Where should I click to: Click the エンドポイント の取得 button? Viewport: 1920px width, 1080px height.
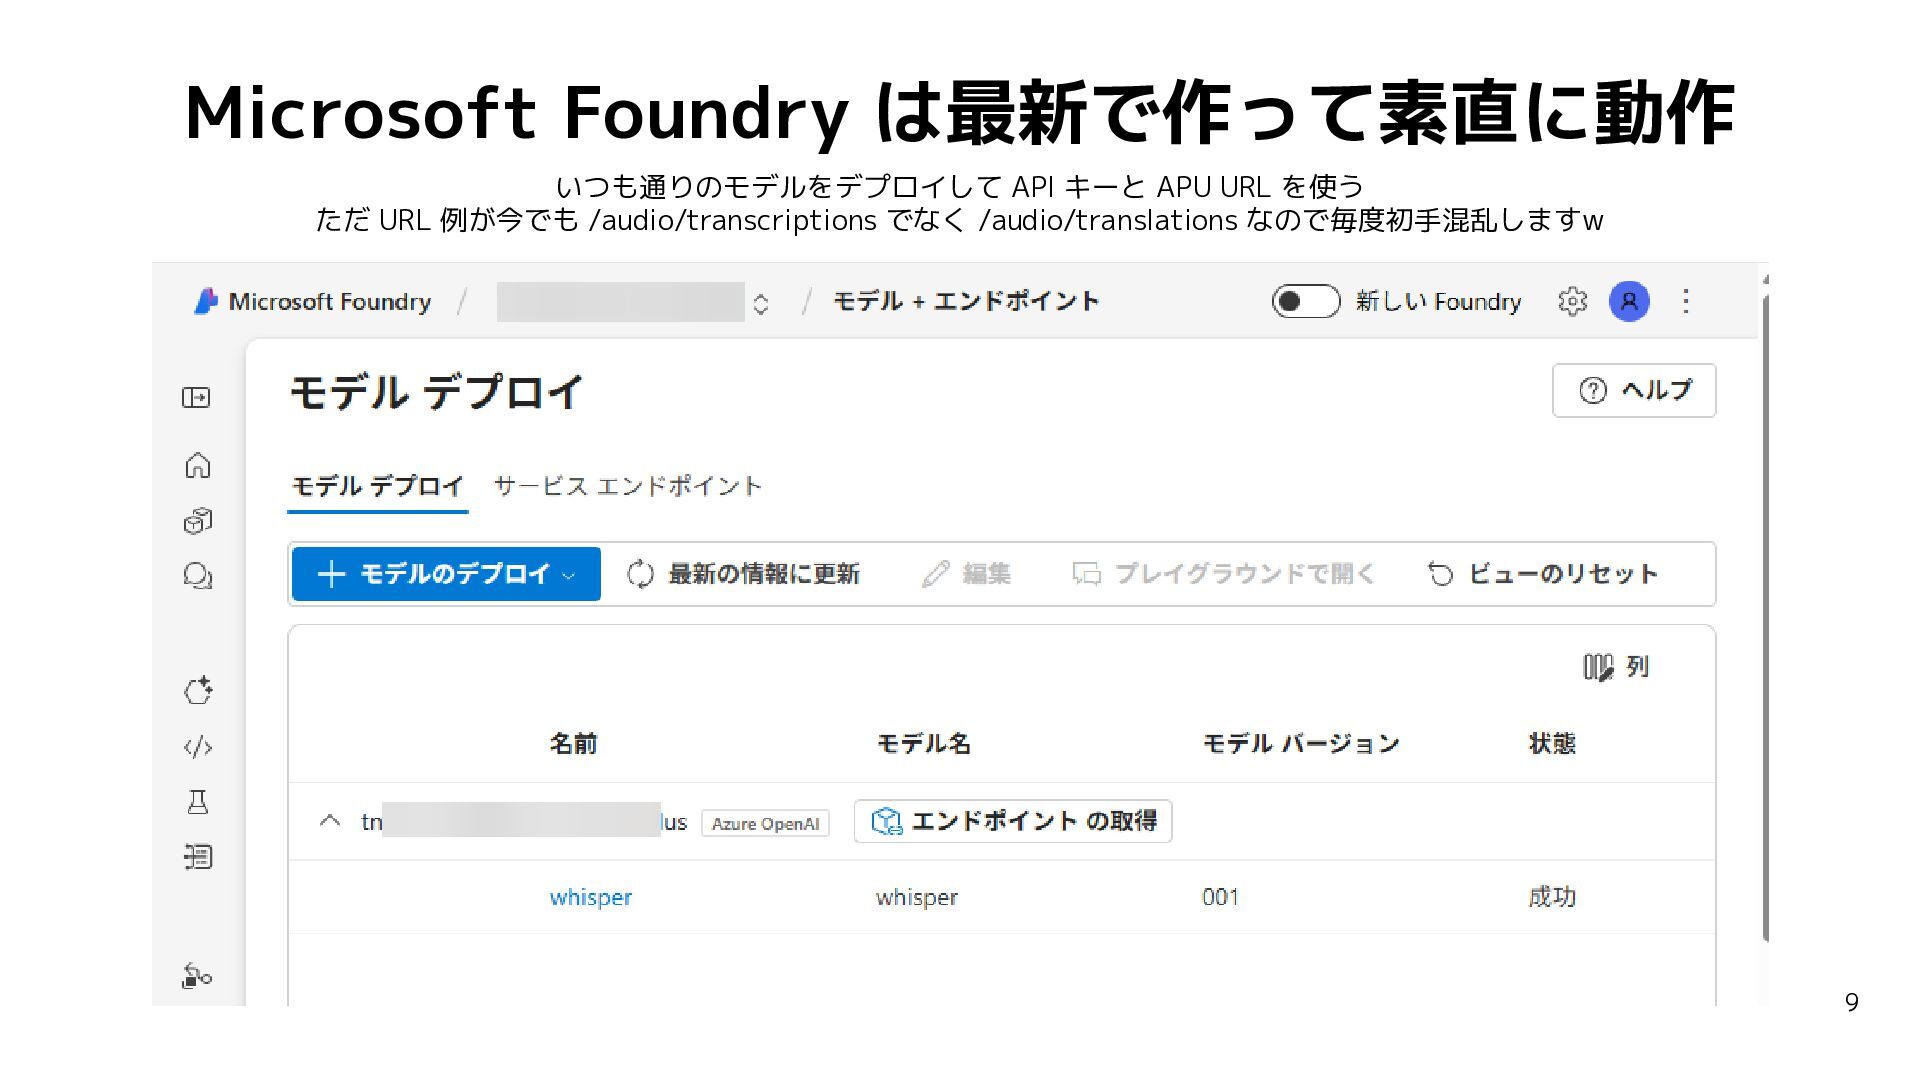(1013, 821)
